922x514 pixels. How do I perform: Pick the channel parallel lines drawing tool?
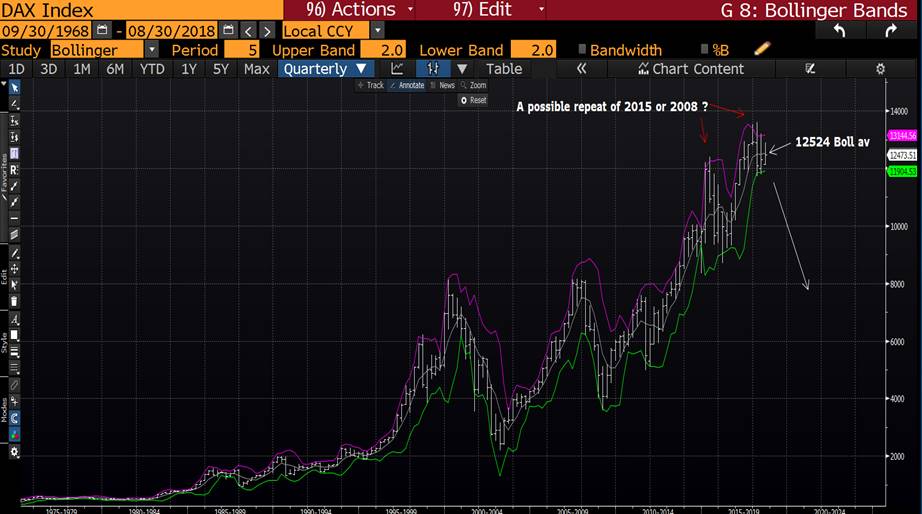(14, 235)
